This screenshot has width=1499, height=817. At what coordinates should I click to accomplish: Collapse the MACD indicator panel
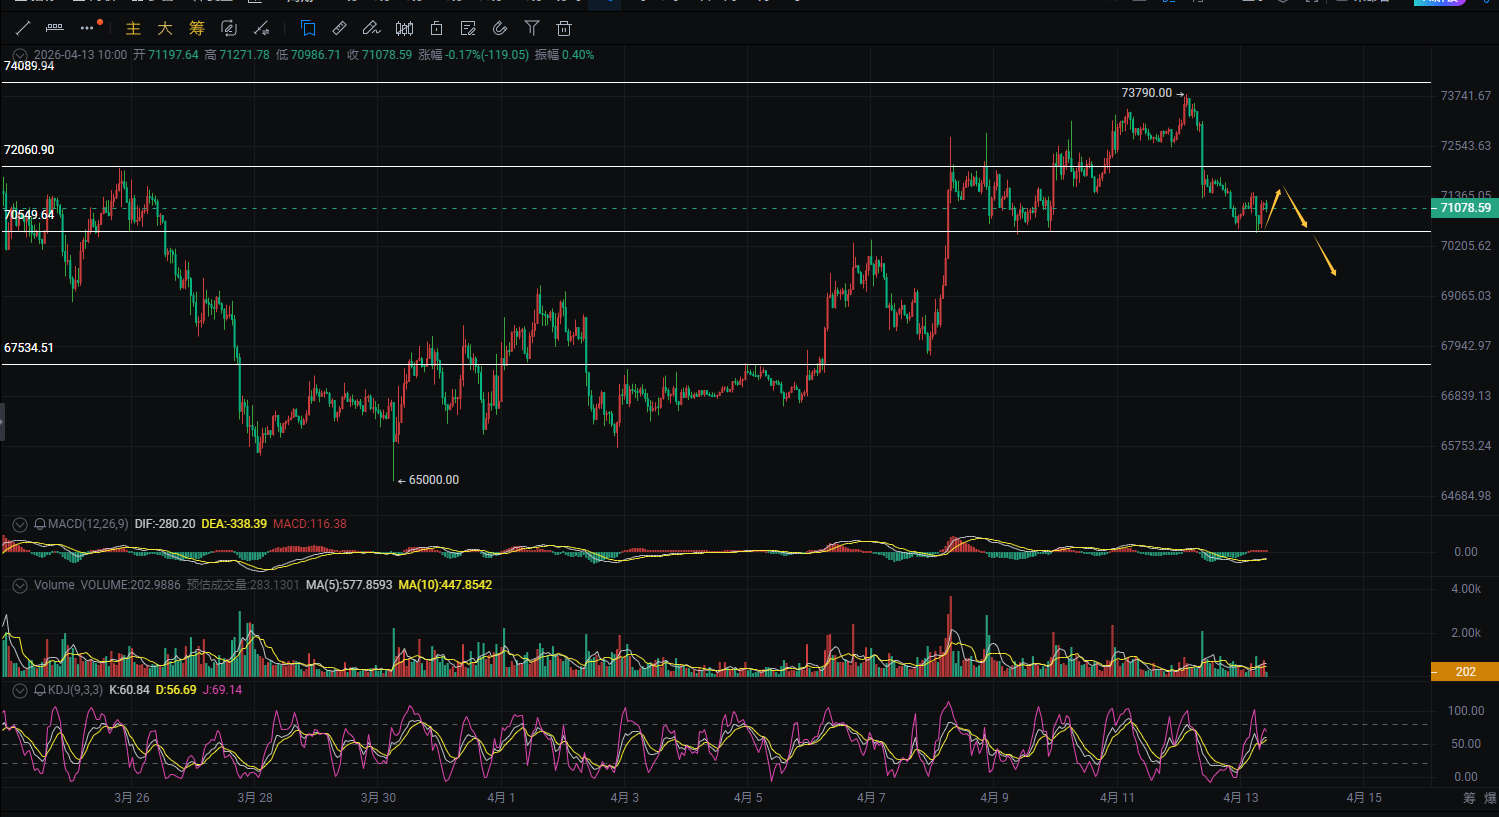click(x=19, y=524)
